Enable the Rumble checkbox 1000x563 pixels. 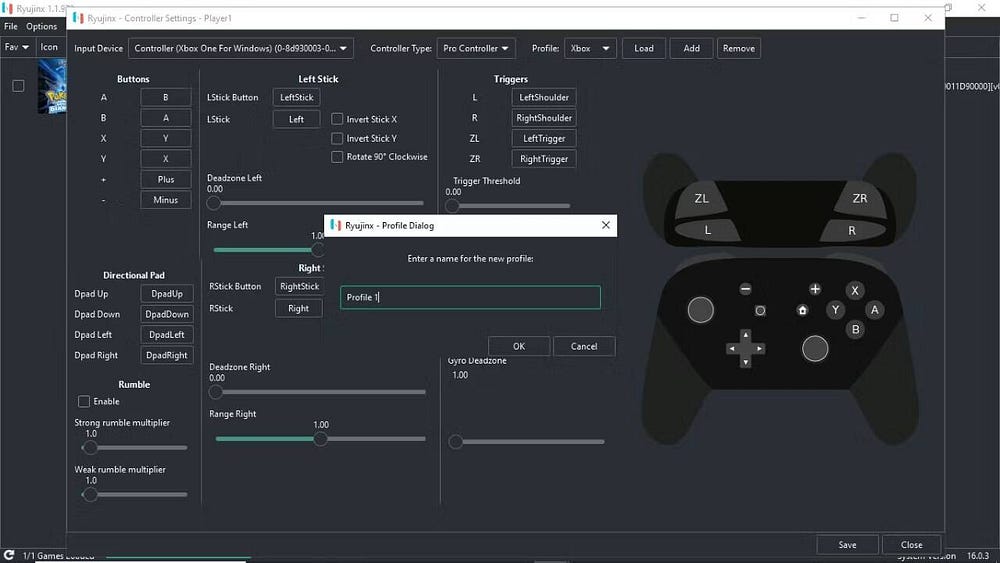pyautogui.click(x=84, y=401)
